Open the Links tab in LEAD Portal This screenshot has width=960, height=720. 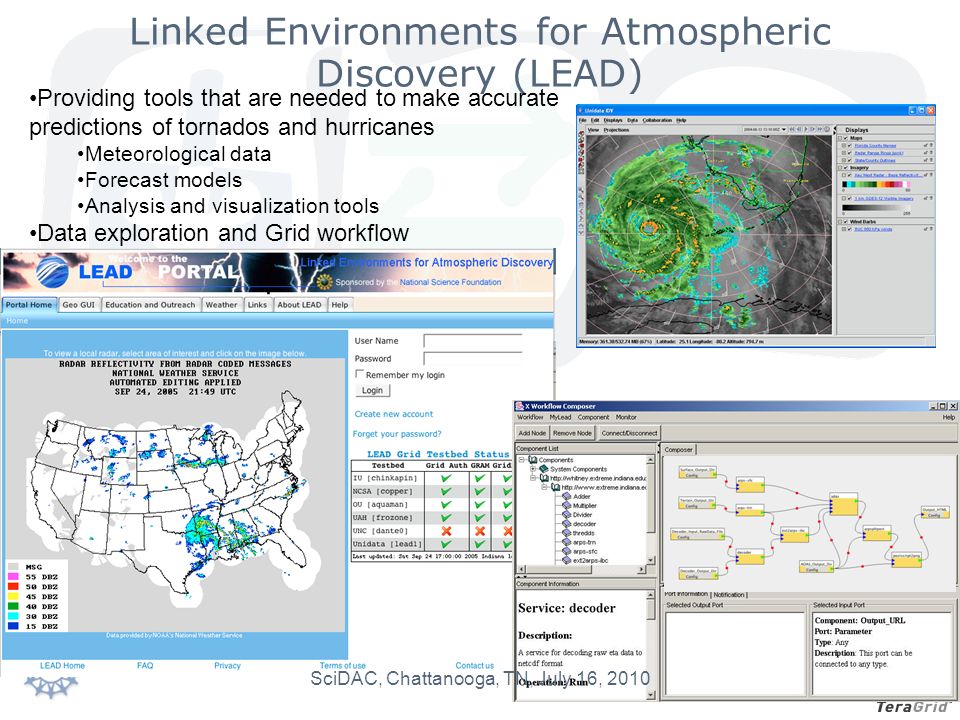(x=257, y=305)
